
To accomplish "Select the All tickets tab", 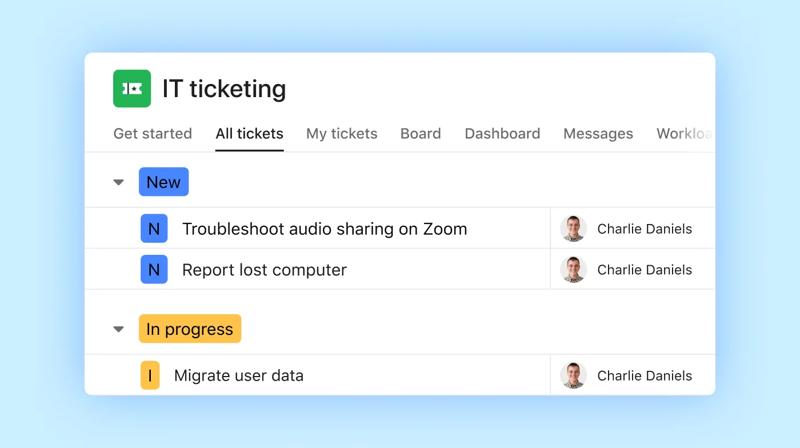I will coord(249,134).
